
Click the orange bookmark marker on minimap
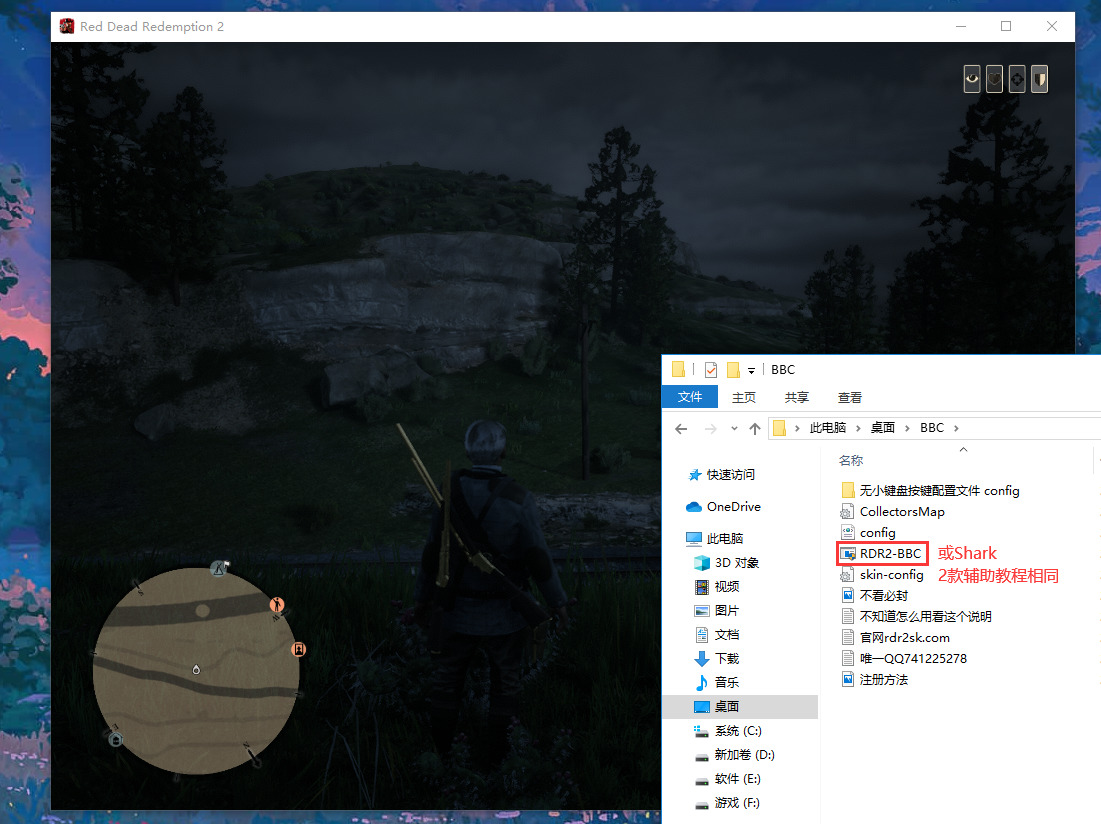point(298,649)
